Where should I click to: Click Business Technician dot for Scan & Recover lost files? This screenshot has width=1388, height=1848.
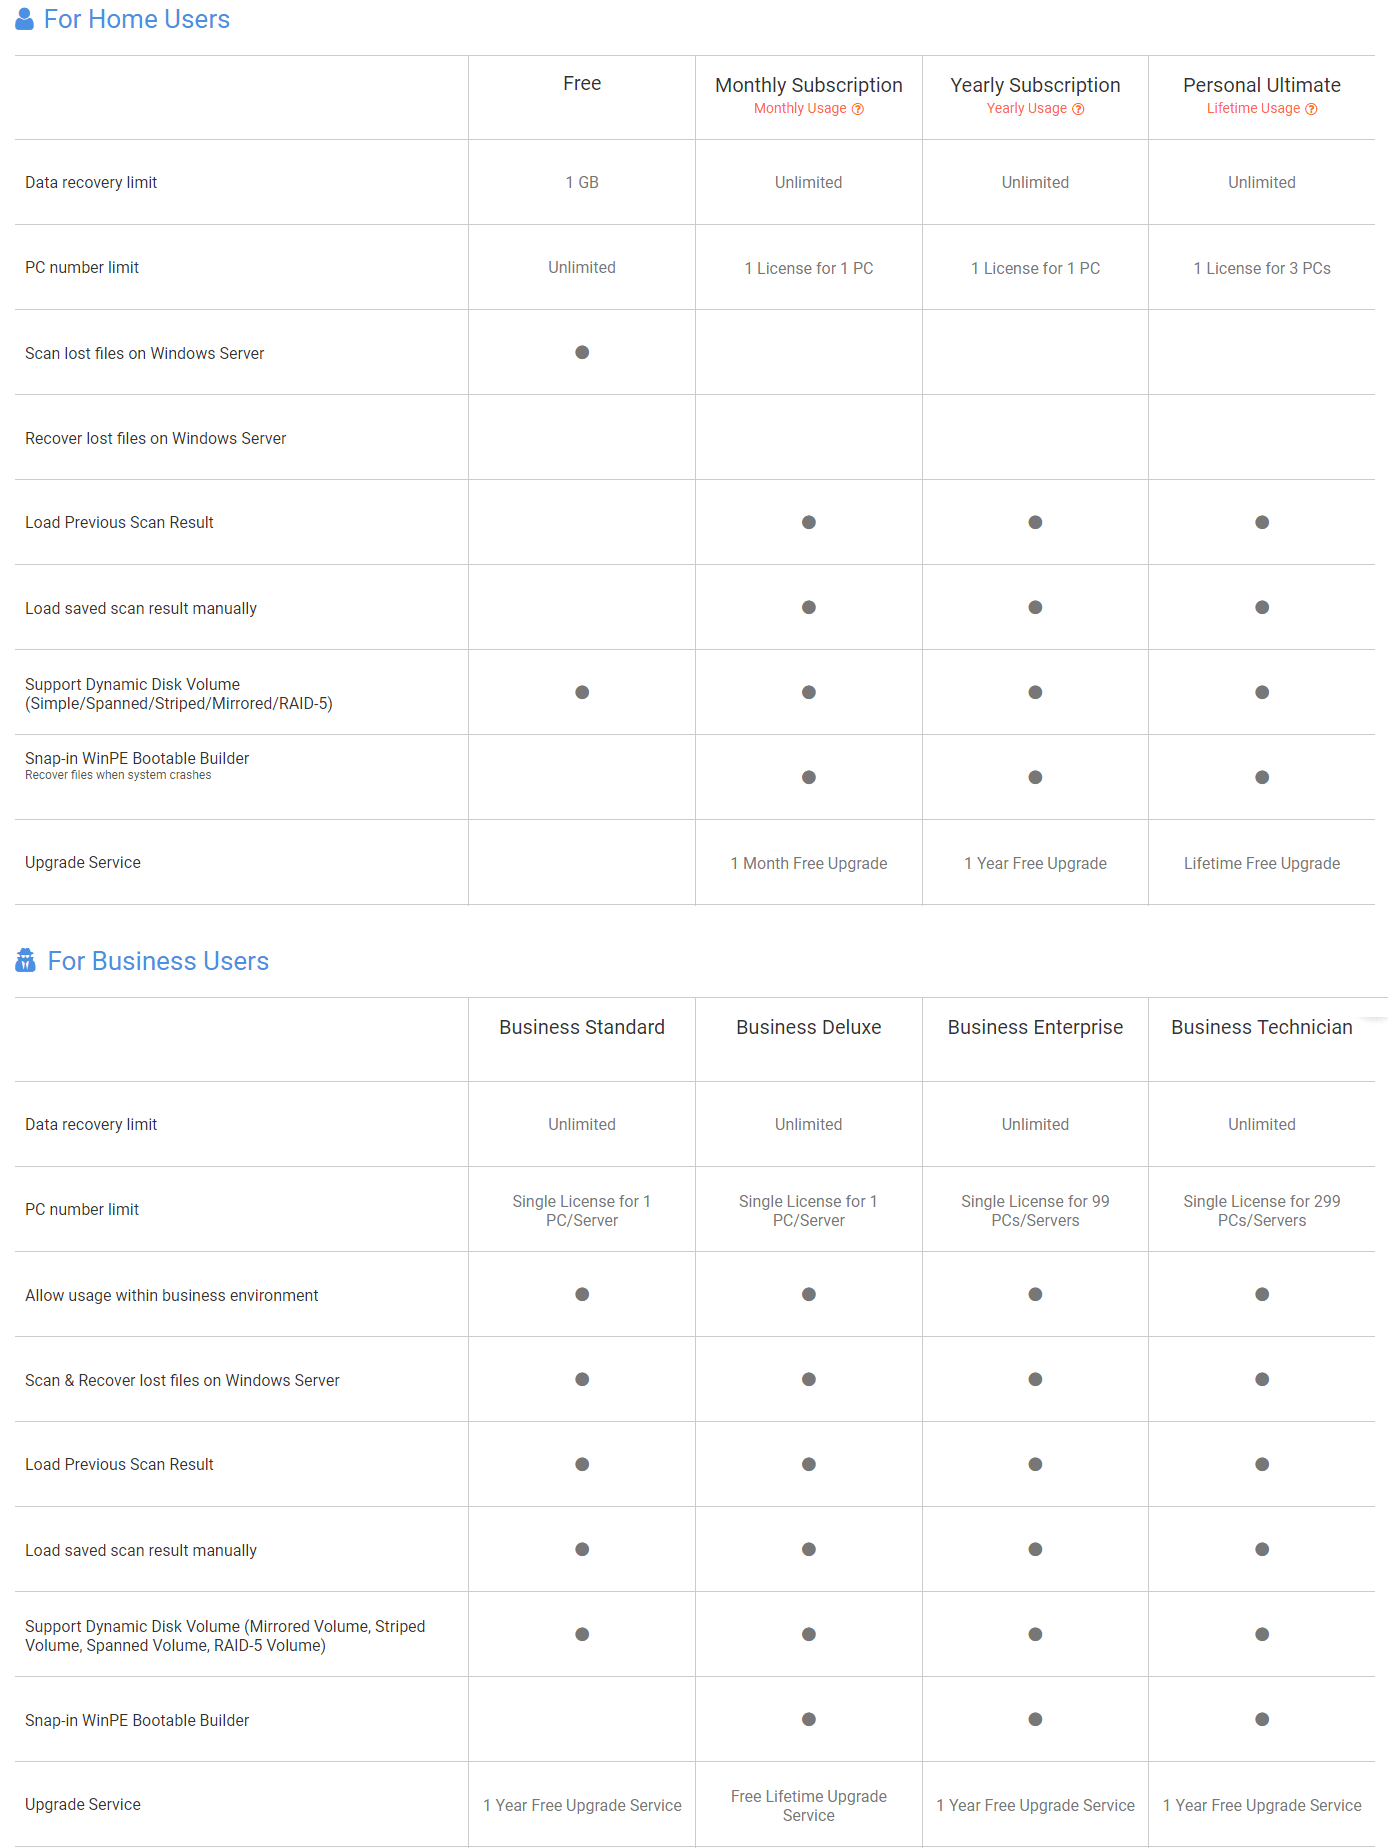pyautogui.click(x=1262, y=1379)
